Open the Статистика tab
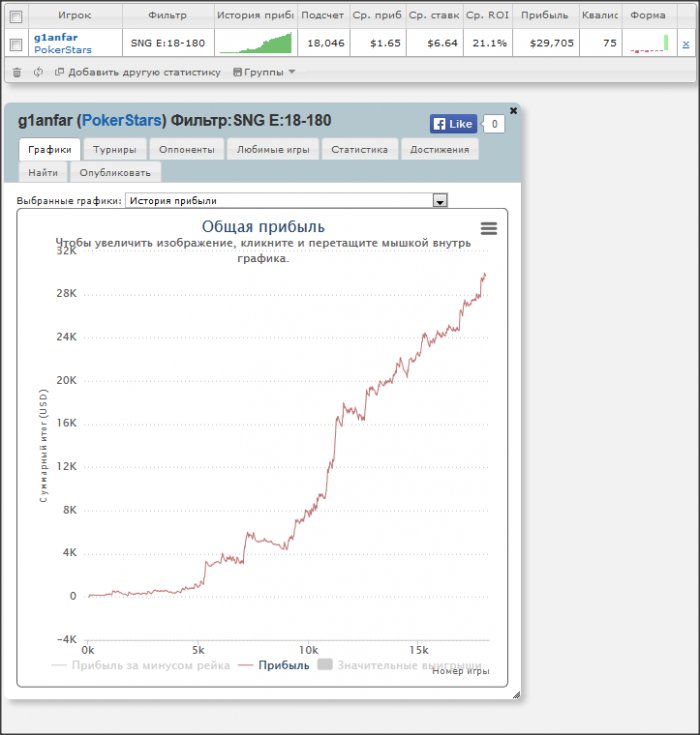This screenshot has width=700, height=735. tap(360, 150)
